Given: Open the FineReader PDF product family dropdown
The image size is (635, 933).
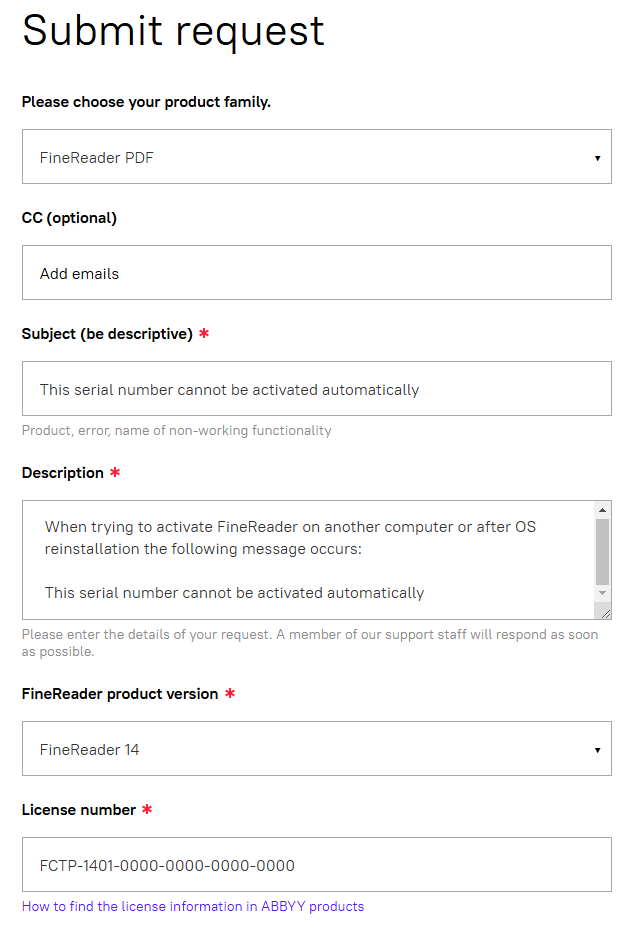Looking at the screenshot, I should (x=317, y=156).
